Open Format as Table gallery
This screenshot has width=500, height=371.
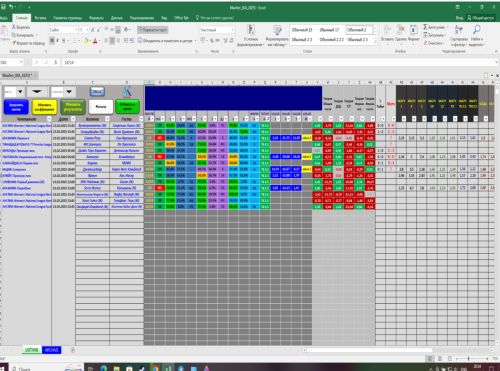(x=277, y=35)
